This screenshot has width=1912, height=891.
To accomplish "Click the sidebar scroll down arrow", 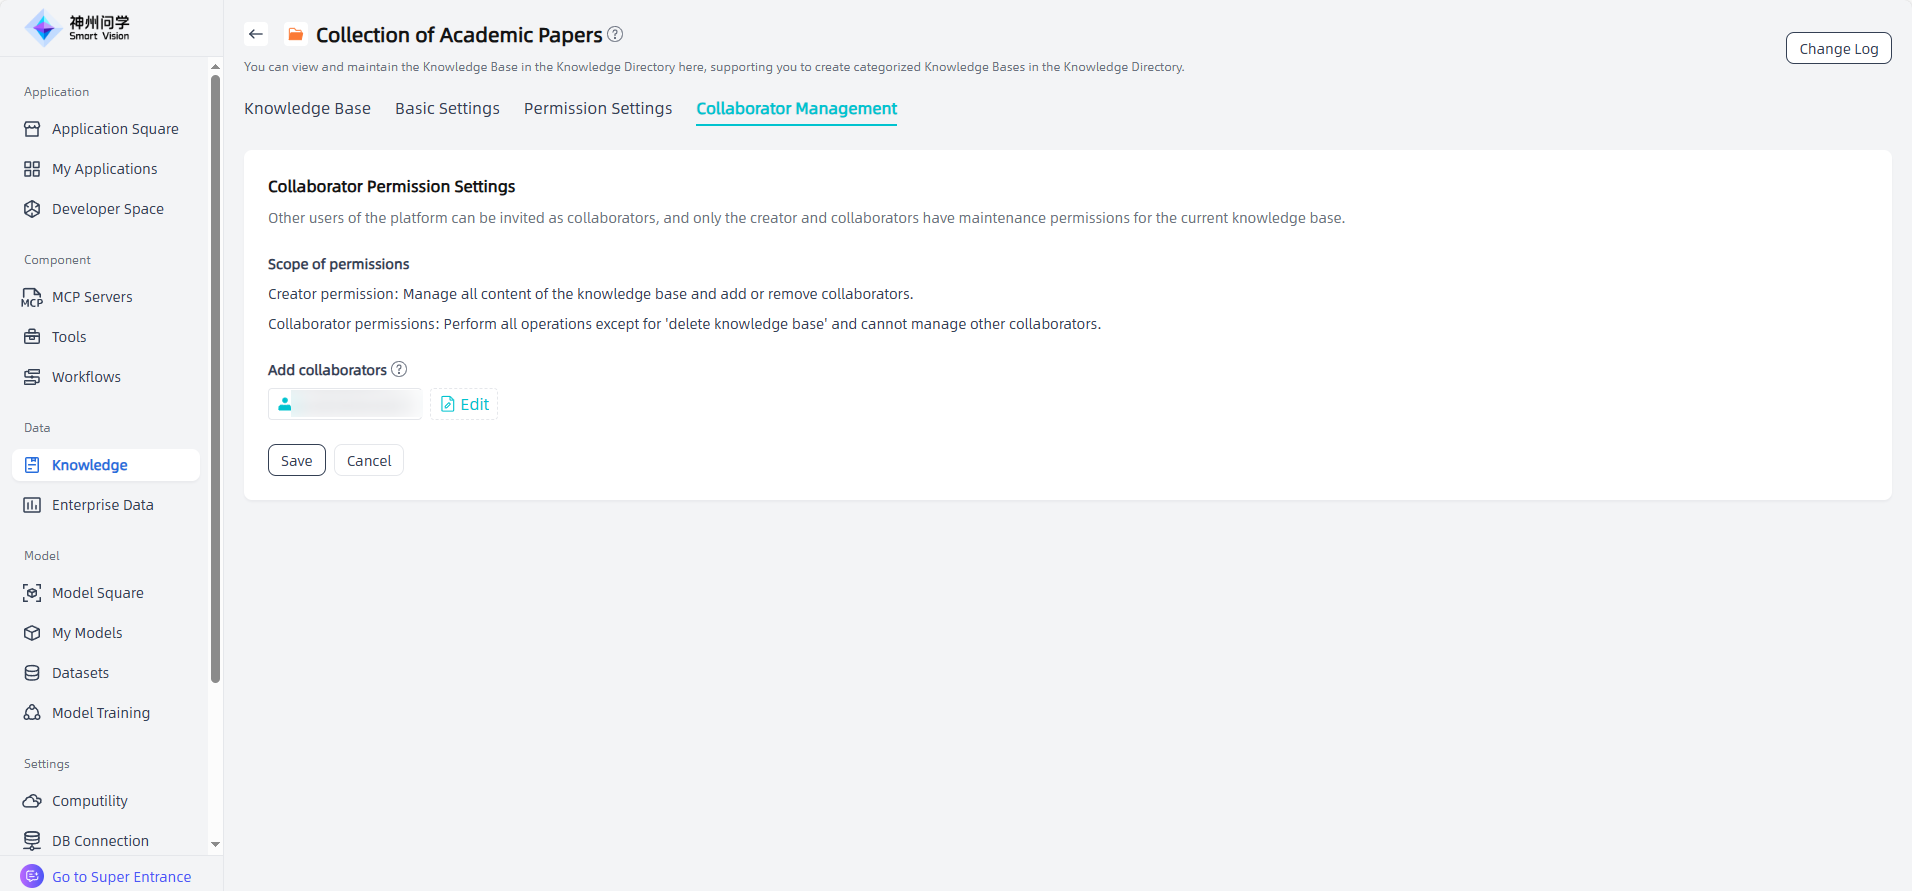I will pos(215,844).
